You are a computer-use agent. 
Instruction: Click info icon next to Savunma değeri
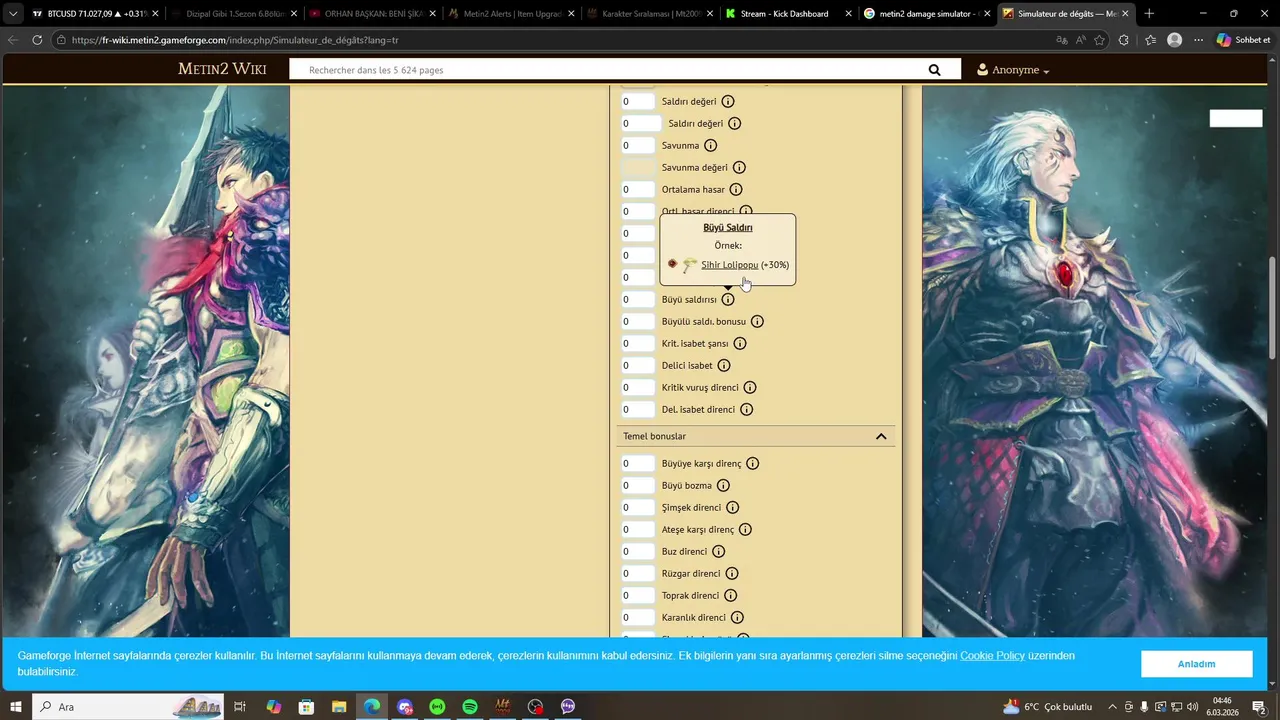tap(739, 168)
